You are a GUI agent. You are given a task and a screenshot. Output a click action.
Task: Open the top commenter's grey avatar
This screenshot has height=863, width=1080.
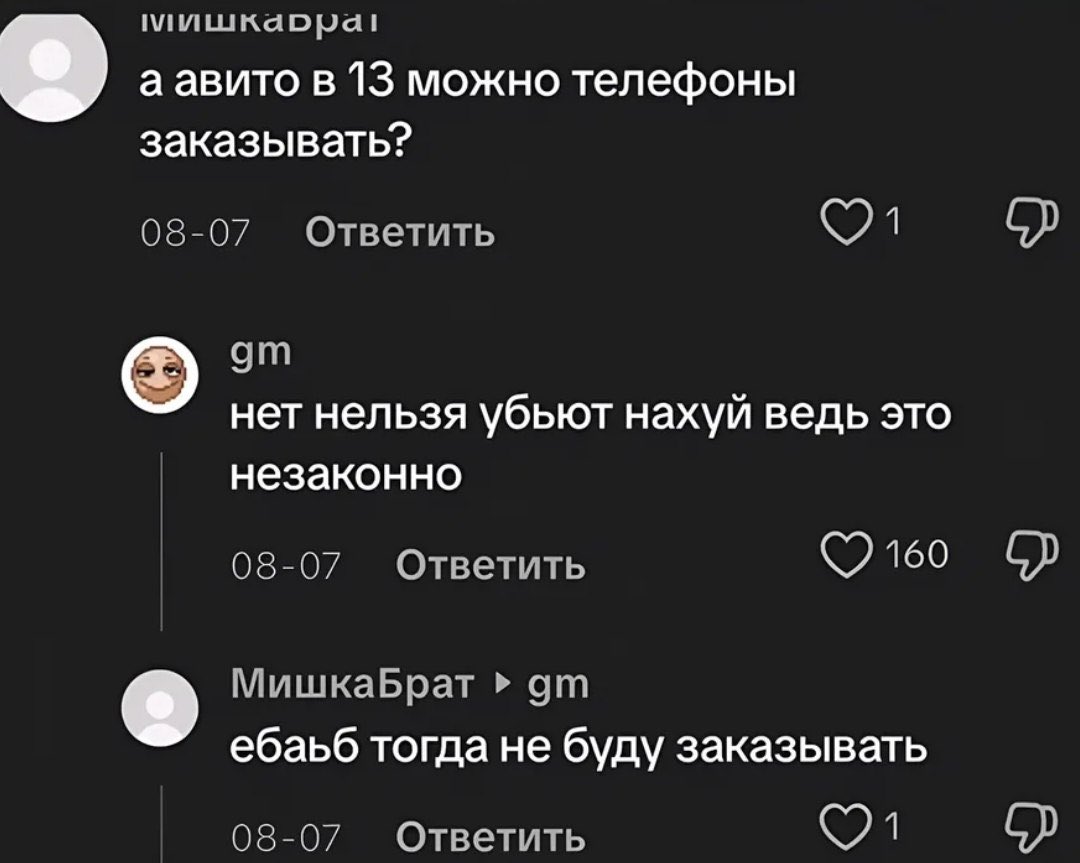(x=52, y=67)
